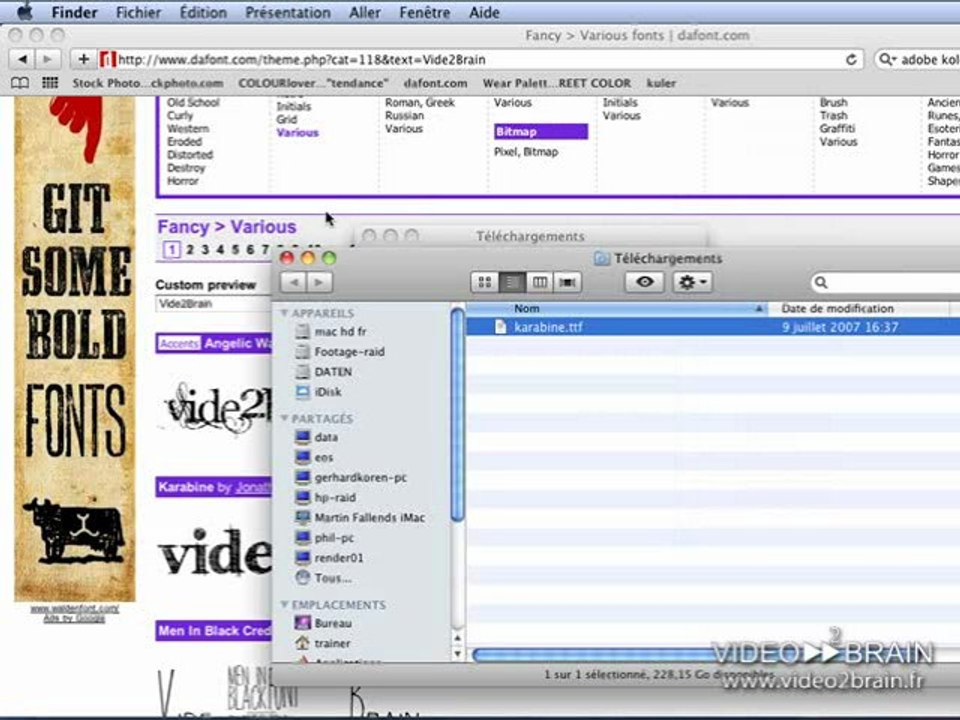960x720 pixels.
Task: Switch Finder to Cover Flow view
Action: click(x=568, y=282)
